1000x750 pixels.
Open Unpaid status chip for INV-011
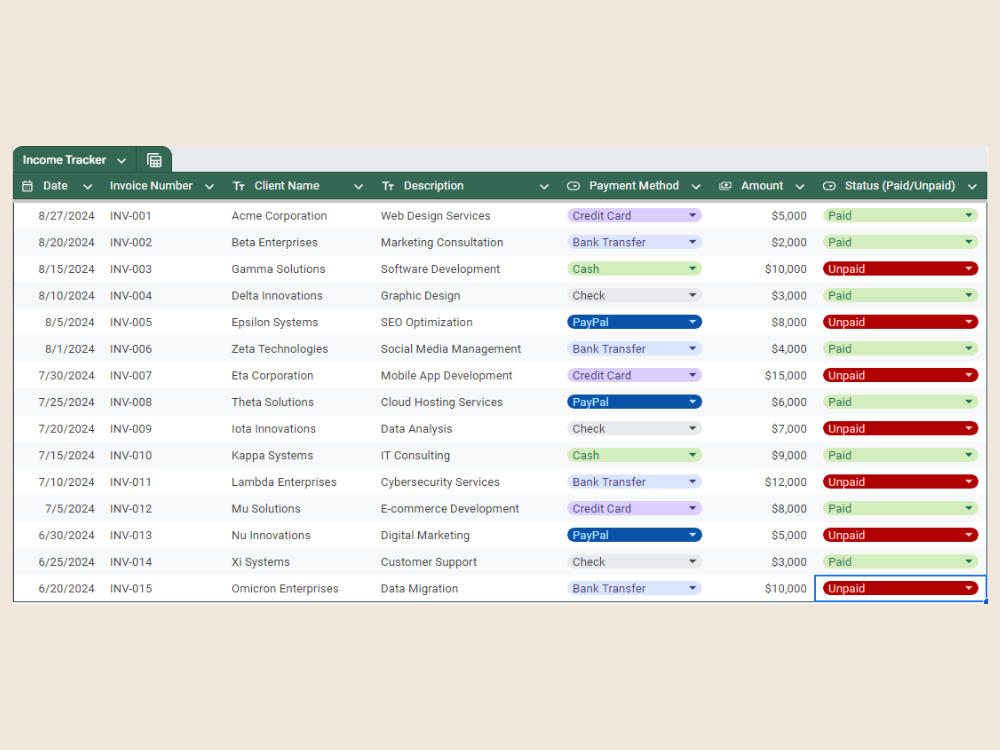pyautogui.click(x=901, y=482)
